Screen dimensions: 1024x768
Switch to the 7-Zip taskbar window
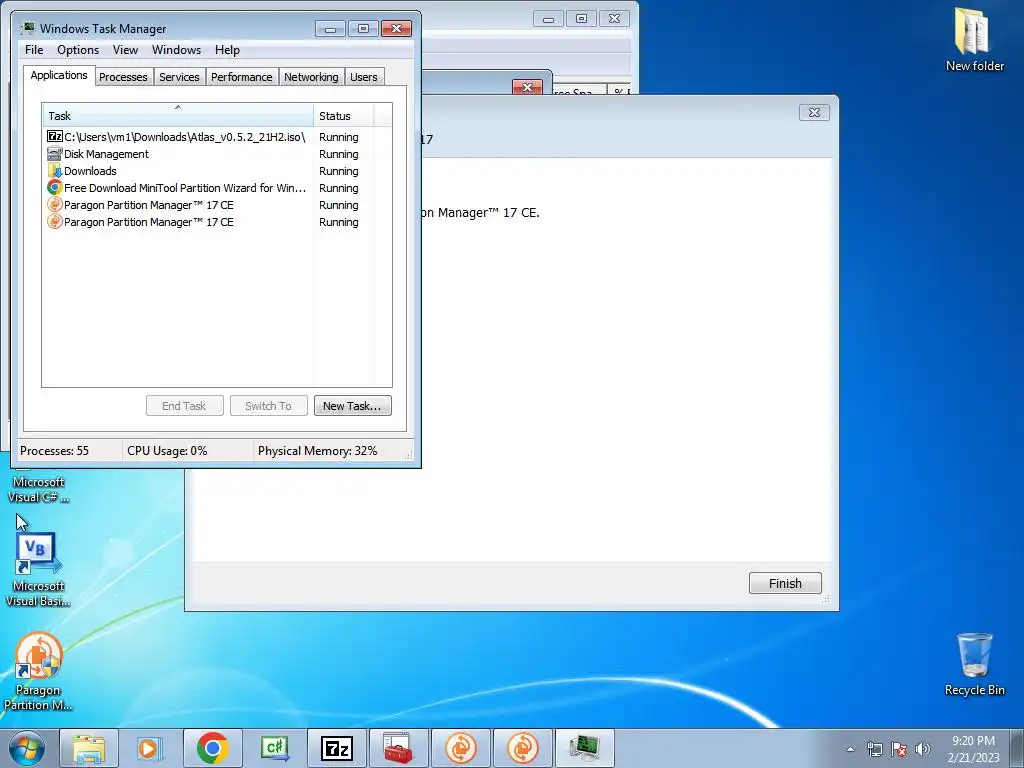(x=336, y=748)
